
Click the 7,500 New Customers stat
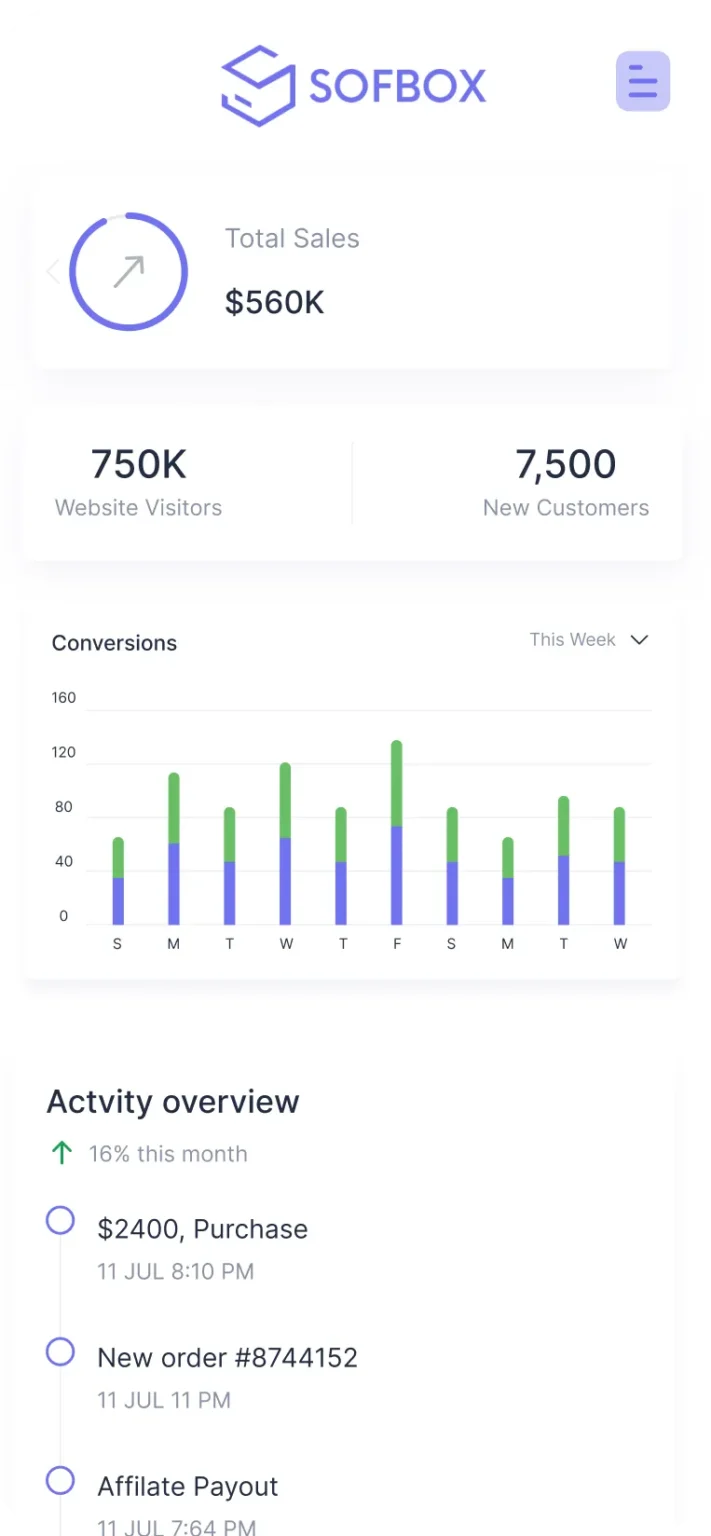click(565, 482)
